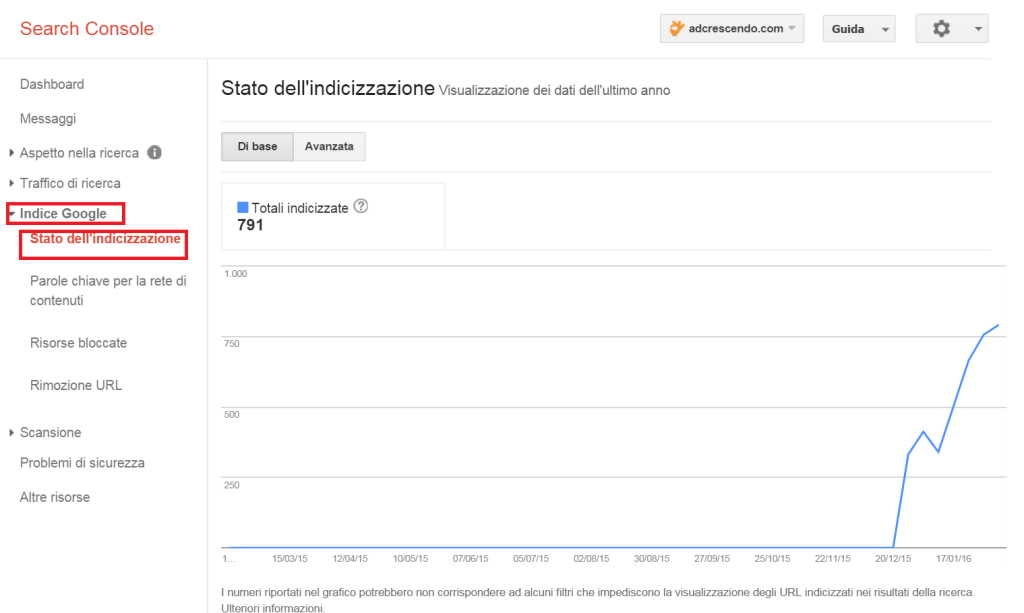Switch to the Avanzata tab
This screenshot has width=1024, height=613.
coord(329,146)
